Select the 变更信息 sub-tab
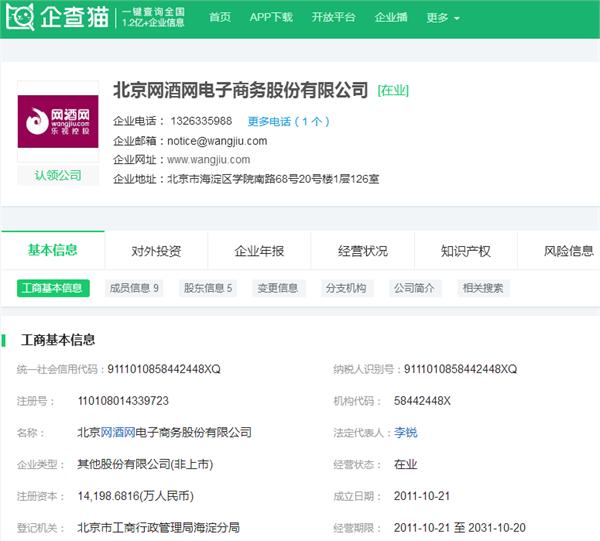 coord(278,288)
